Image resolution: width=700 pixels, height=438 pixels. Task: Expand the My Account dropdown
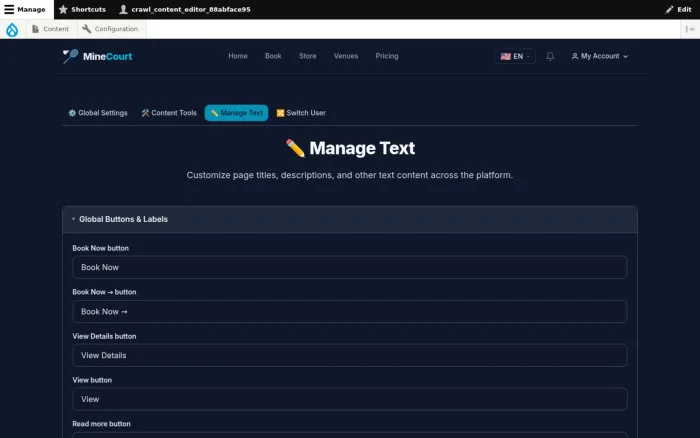coord(600,56)
